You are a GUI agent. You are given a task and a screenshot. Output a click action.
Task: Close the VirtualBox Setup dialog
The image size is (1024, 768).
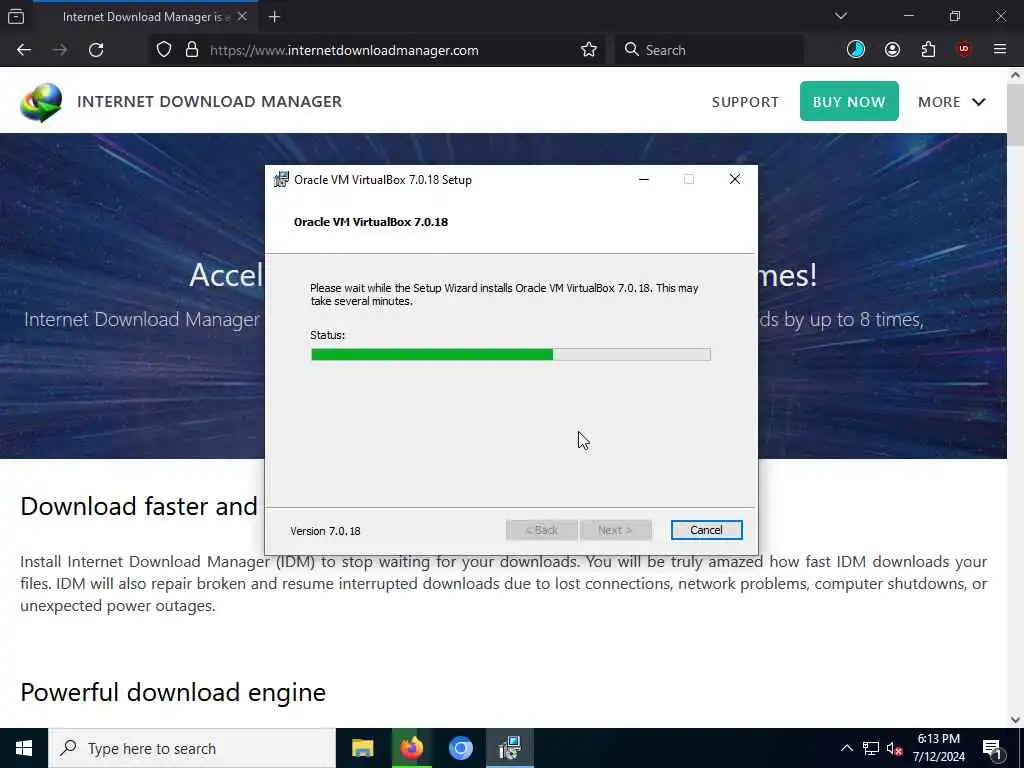point(735,180)
